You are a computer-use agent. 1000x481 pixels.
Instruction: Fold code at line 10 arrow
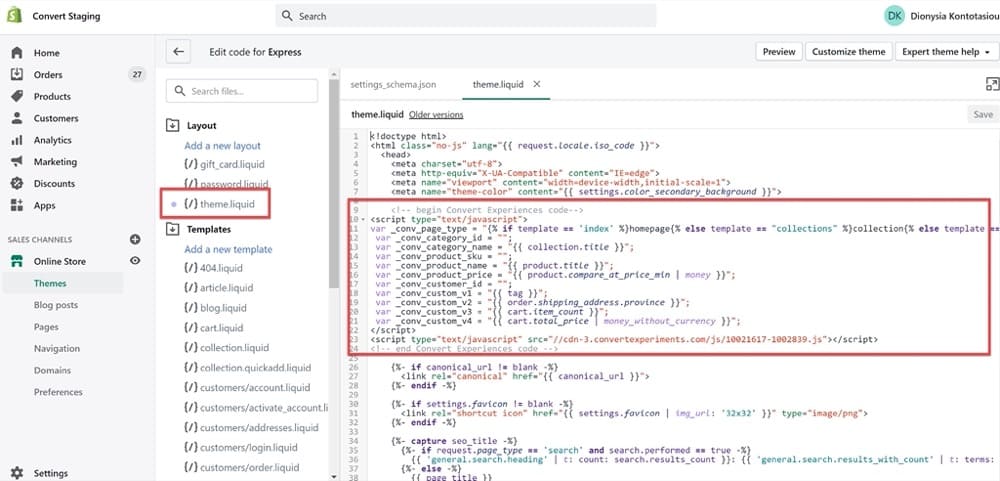coord(364,219)
